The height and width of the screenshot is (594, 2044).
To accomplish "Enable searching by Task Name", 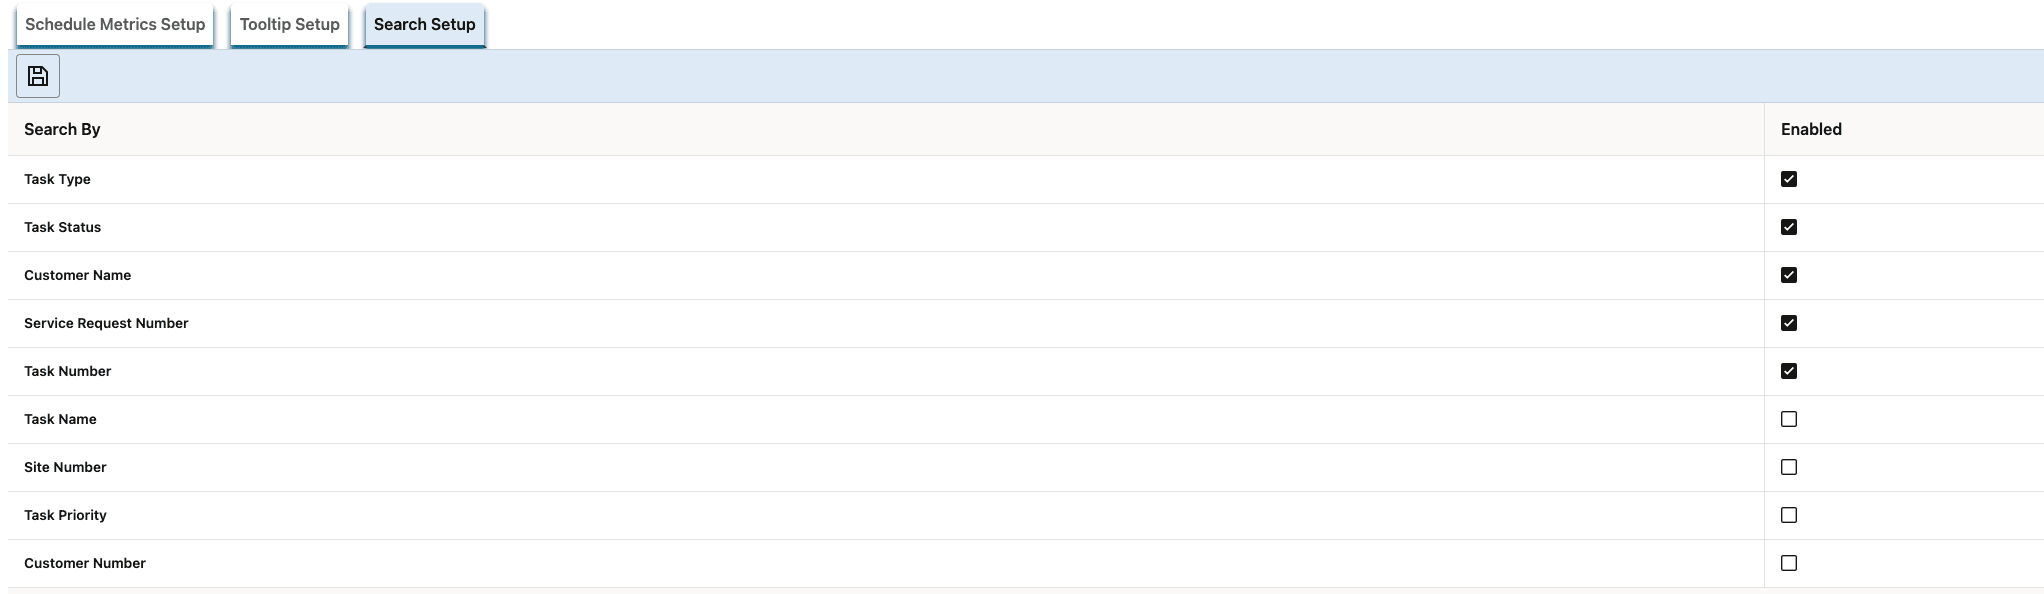I will pyautogui.click(x=1789, y=419).
